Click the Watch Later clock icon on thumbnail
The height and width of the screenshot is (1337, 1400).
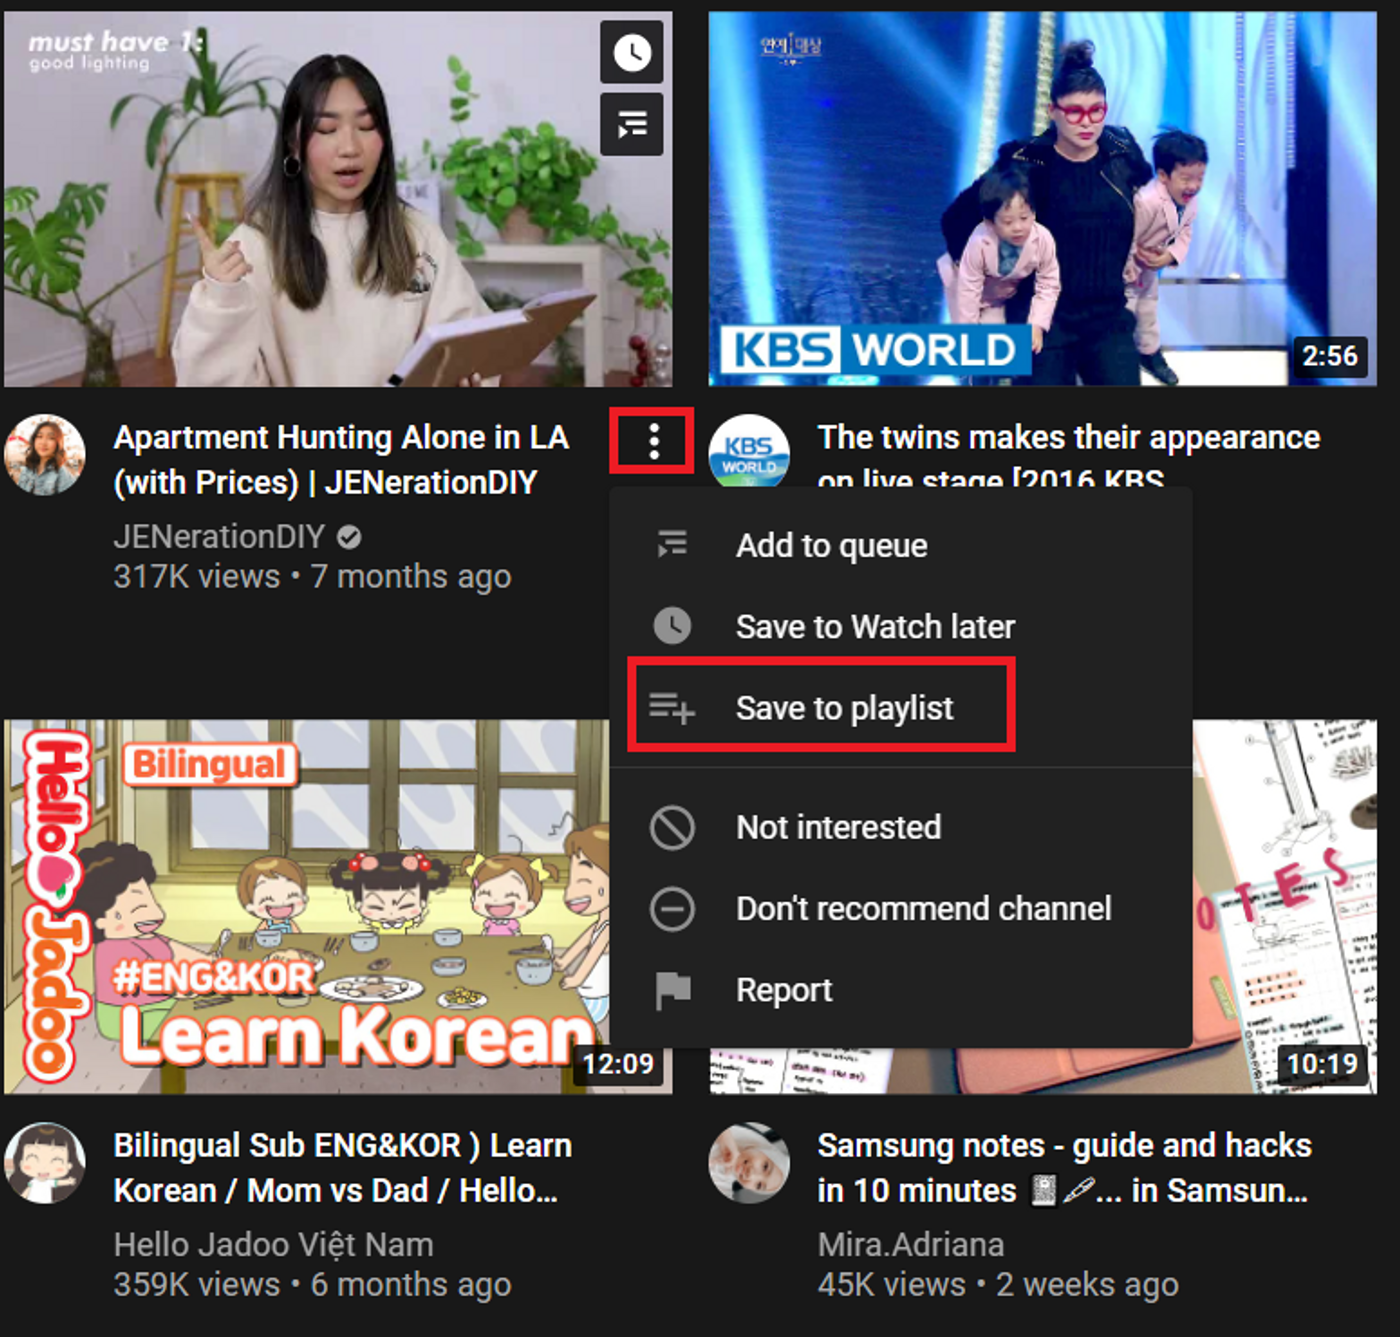pos(631,52)
